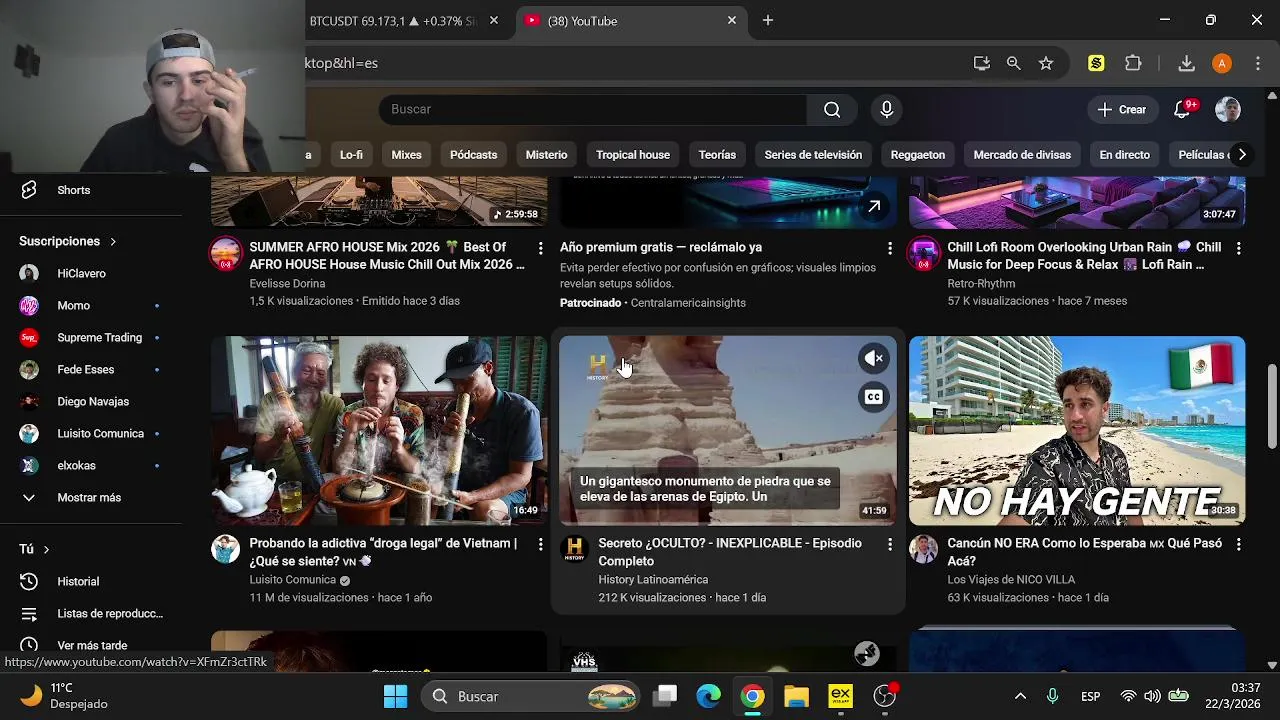Show hidden system tray icons
The height and width of the screenshot is (720, 1280).
(1020, 696)
